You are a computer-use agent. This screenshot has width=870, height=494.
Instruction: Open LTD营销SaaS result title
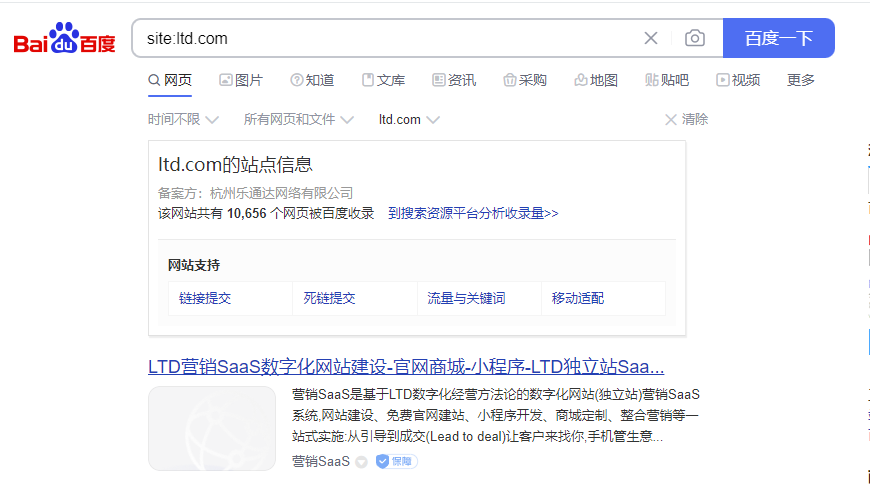tap(406, 365)
